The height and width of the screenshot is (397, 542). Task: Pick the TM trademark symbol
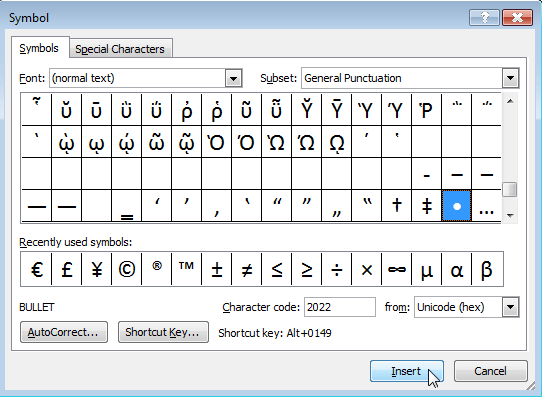[186, 269]
